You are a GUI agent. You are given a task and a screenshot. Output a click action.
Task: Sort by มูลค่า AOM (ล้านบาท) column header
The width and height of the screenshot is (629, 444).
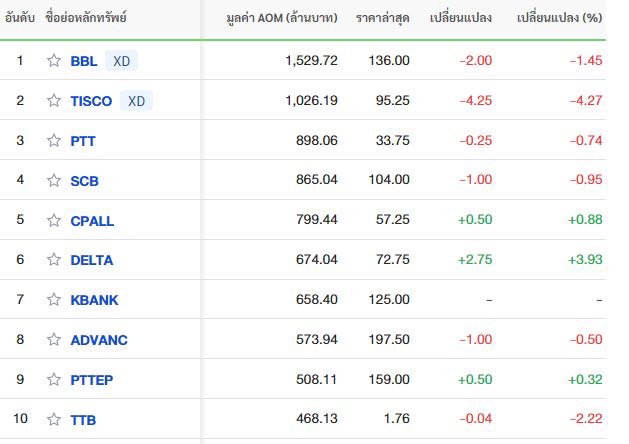coord(282,18)
